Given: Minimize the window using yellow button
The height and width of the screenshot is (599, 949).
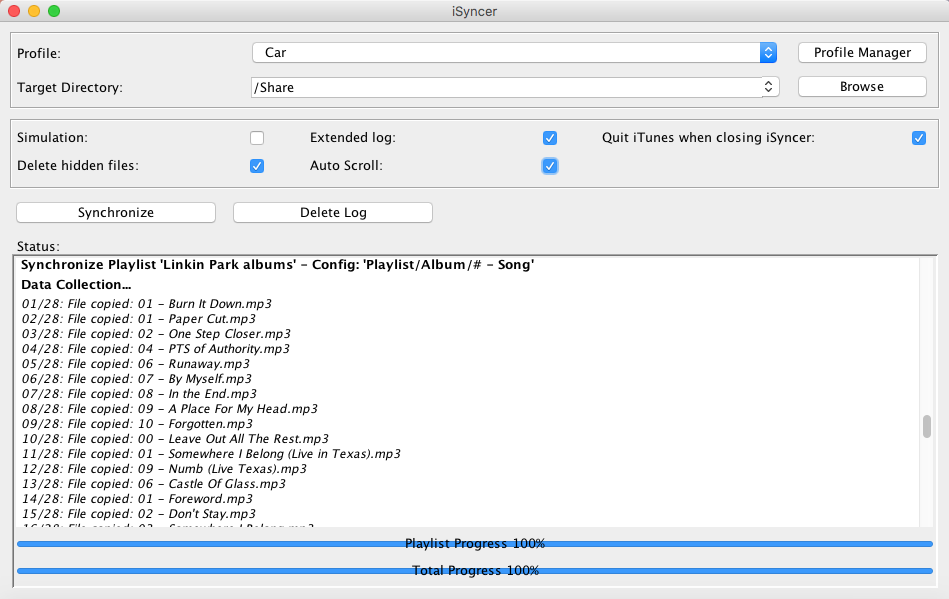Looking at the screenshot, I should [x=34, y=11].
